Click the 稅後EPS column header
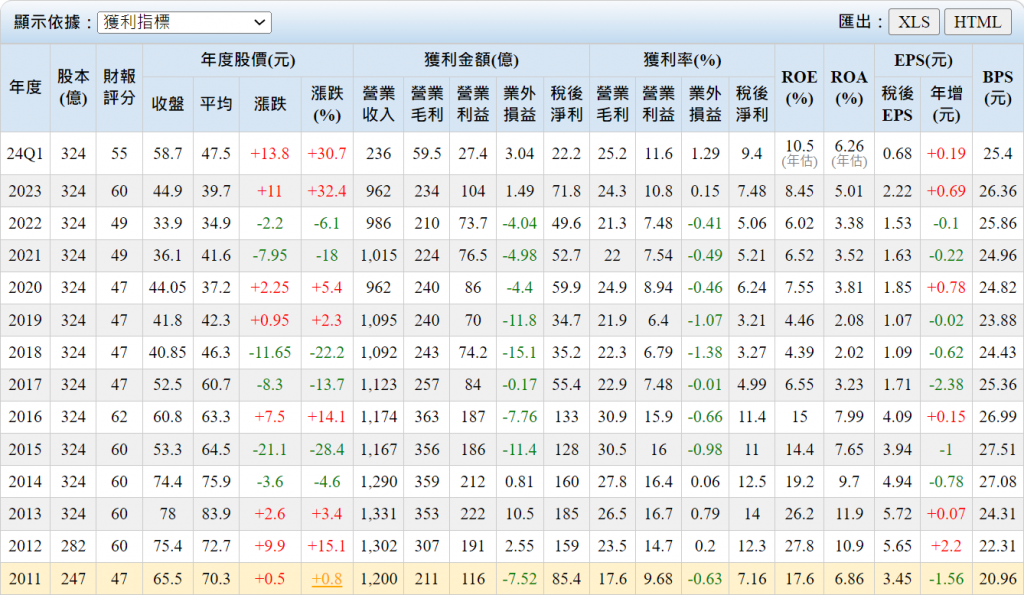 click(x=897, y=103)
